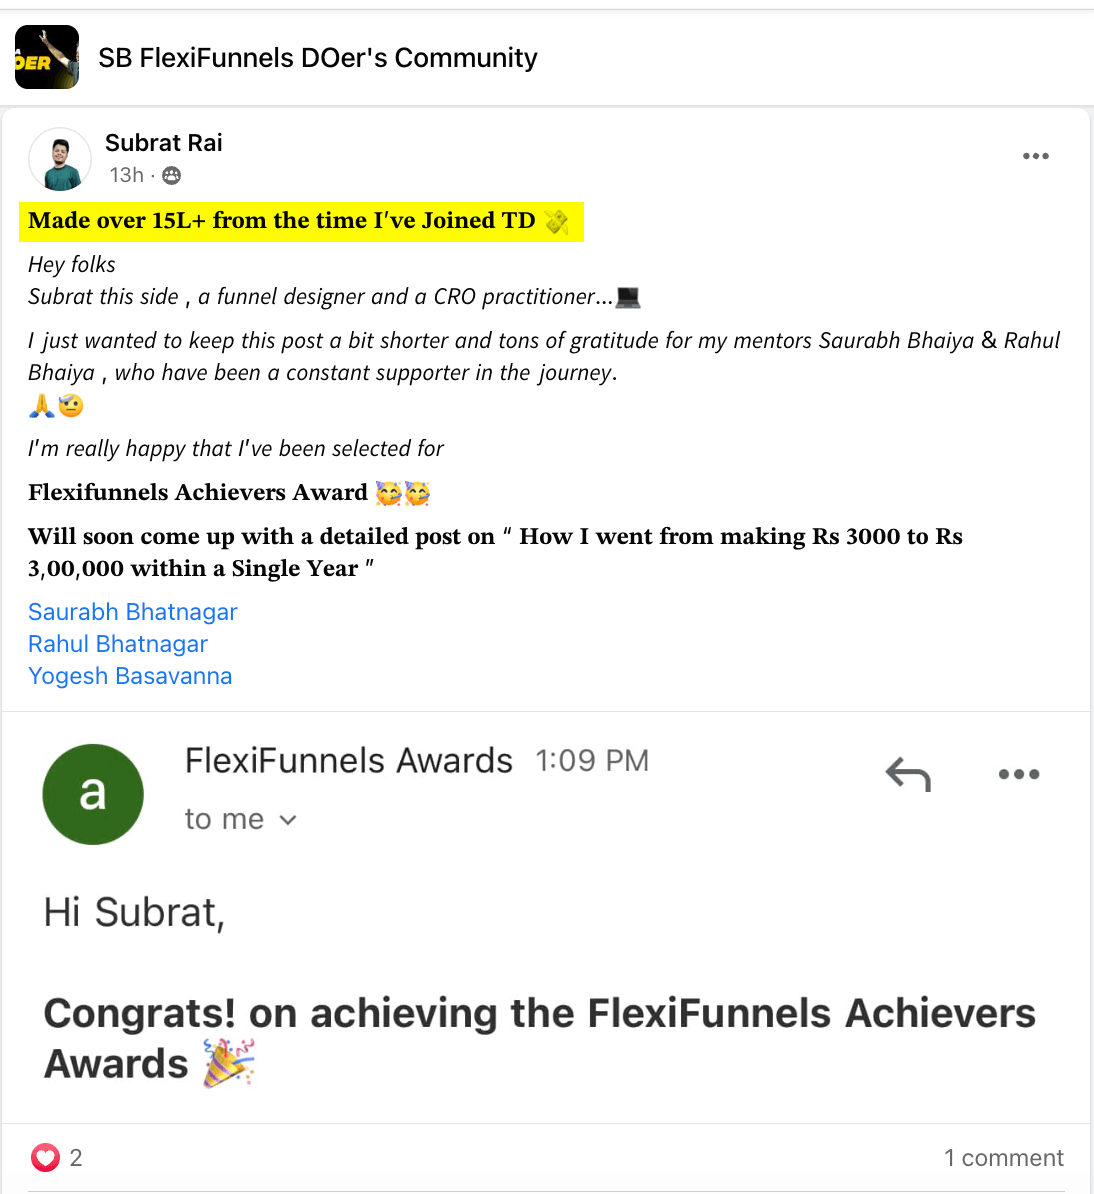Image resolution: width=1094 pixels, height=1194 pixels.
Task: Click Subrat Rai's profile picture
Action: tap(60, 159)
